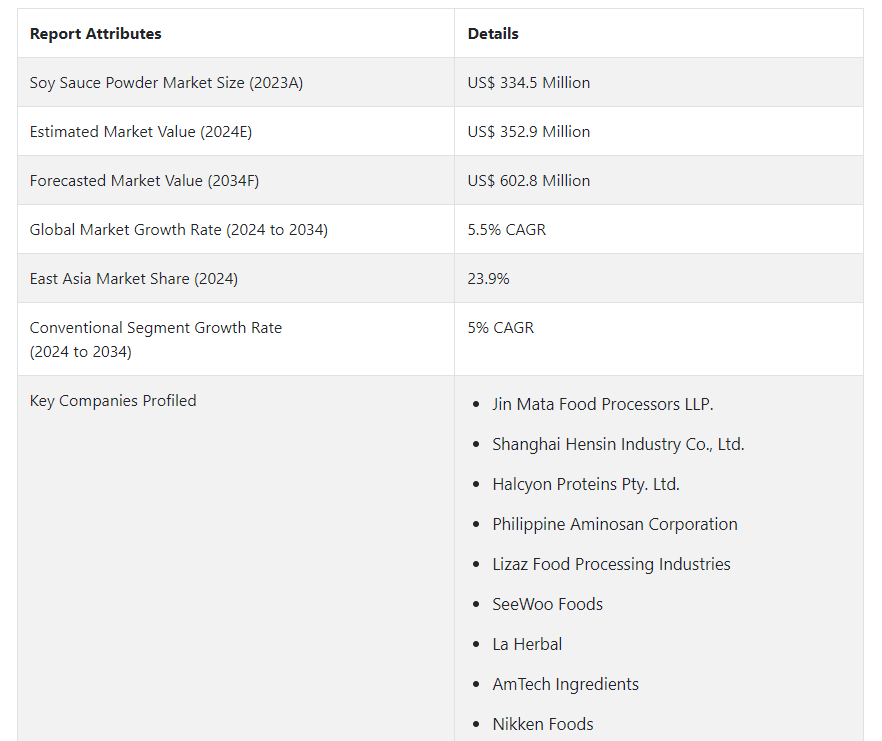
Task: Click Halcyon Proteins Pty. Ltd. entry
Action: click(585, 484)
